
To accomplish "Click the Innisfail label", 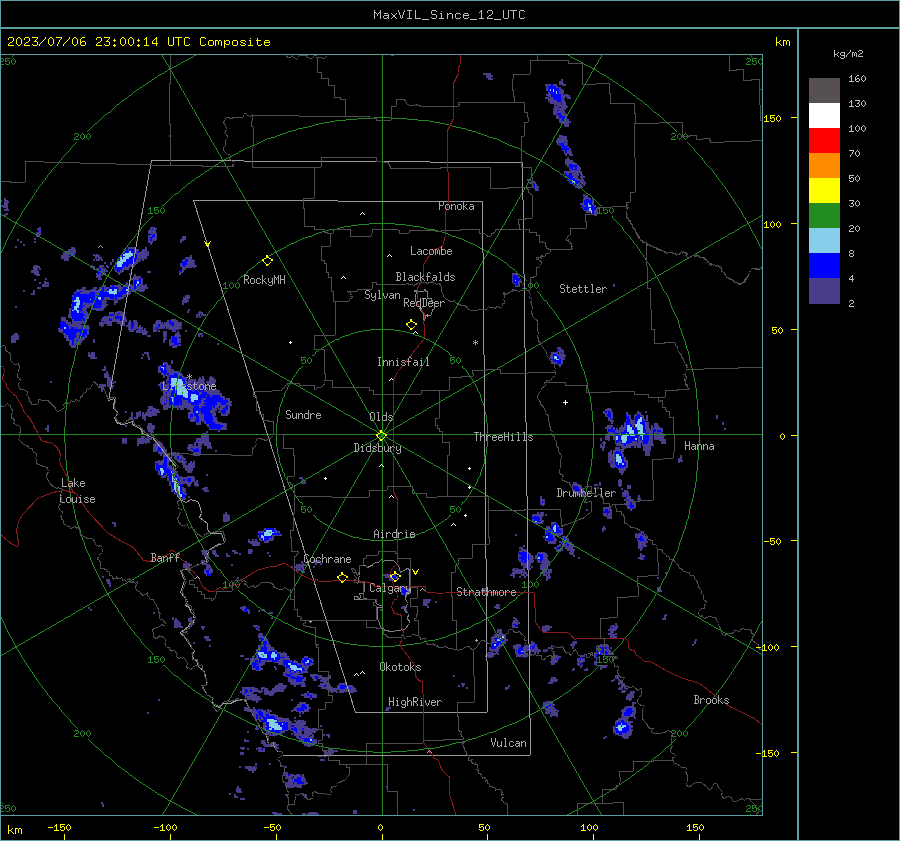I will (x=403, y=362).
